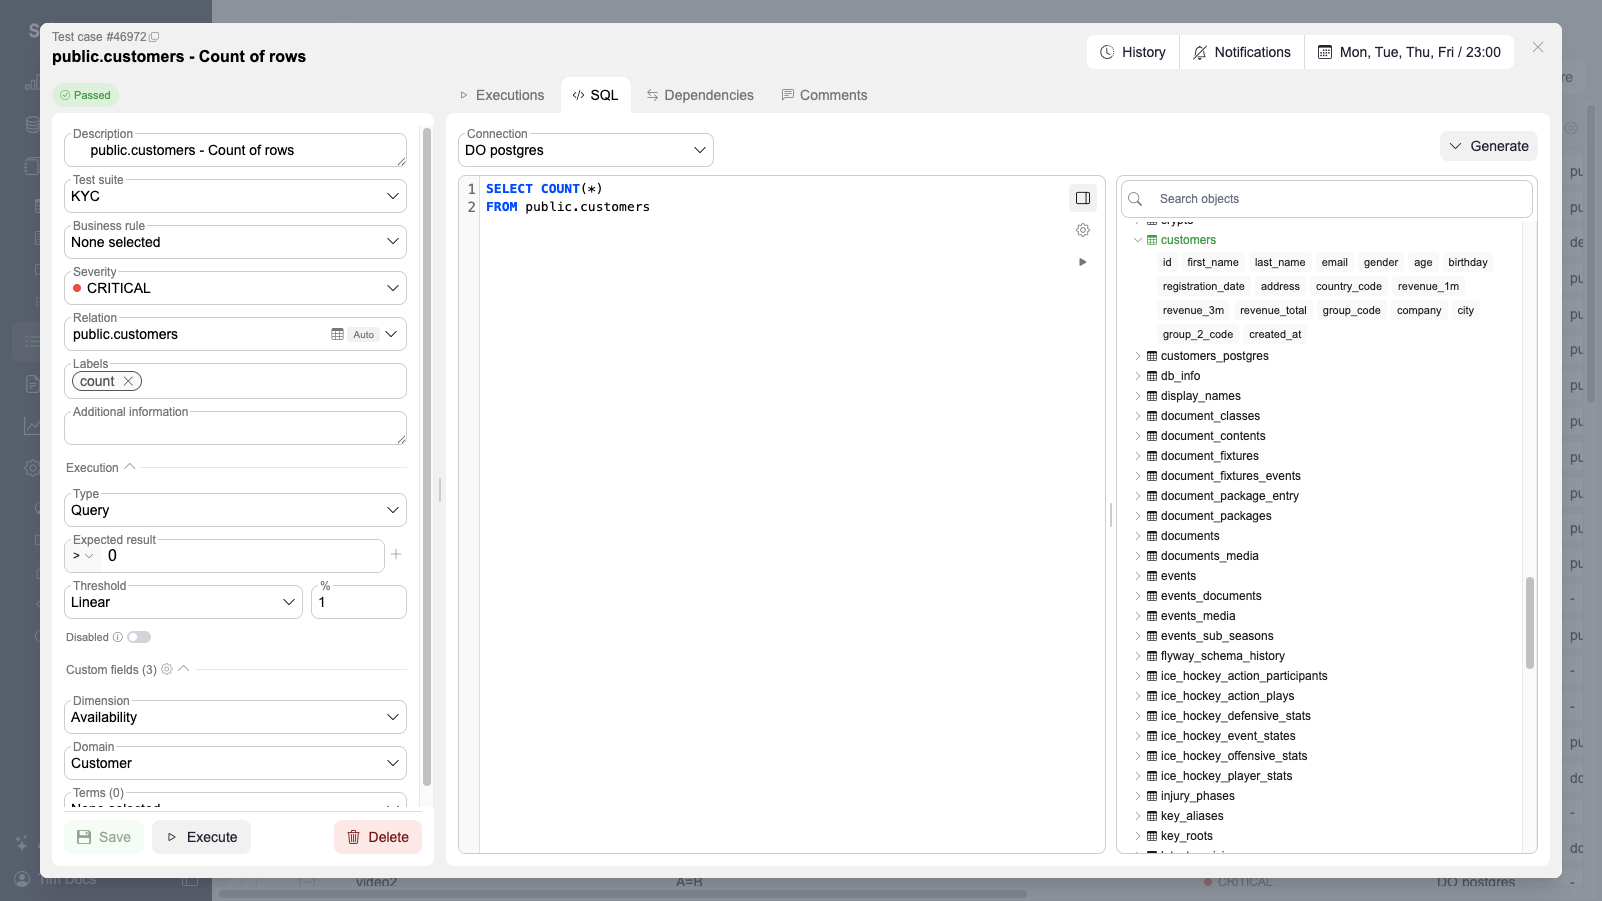
Task: Click the Description text field
Action: click(x=235, y=150)
